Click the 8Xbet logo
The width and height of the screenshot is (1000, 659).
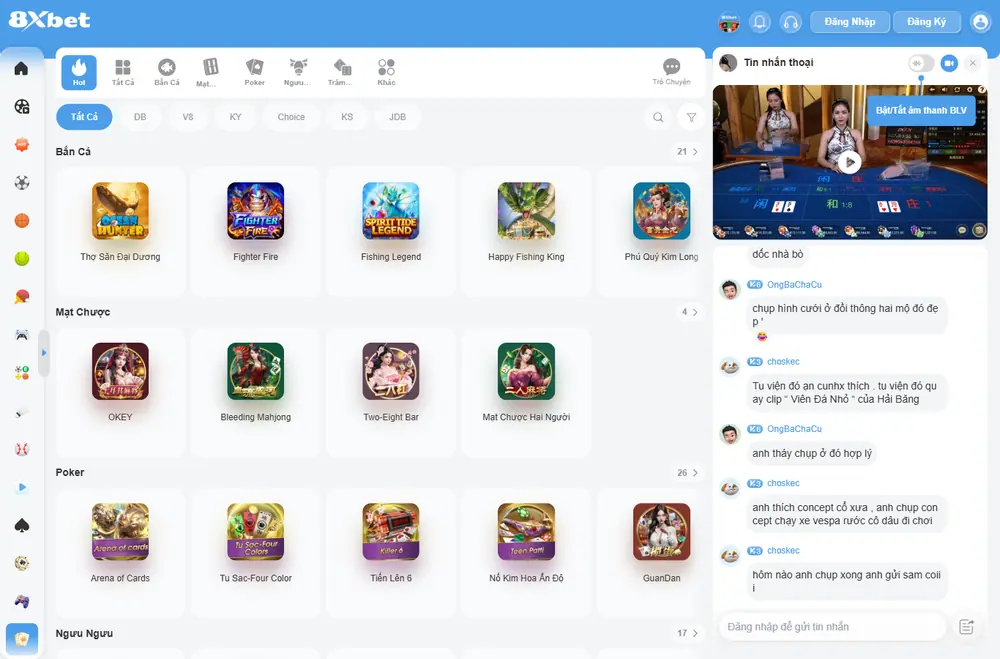tap(50, 20)
